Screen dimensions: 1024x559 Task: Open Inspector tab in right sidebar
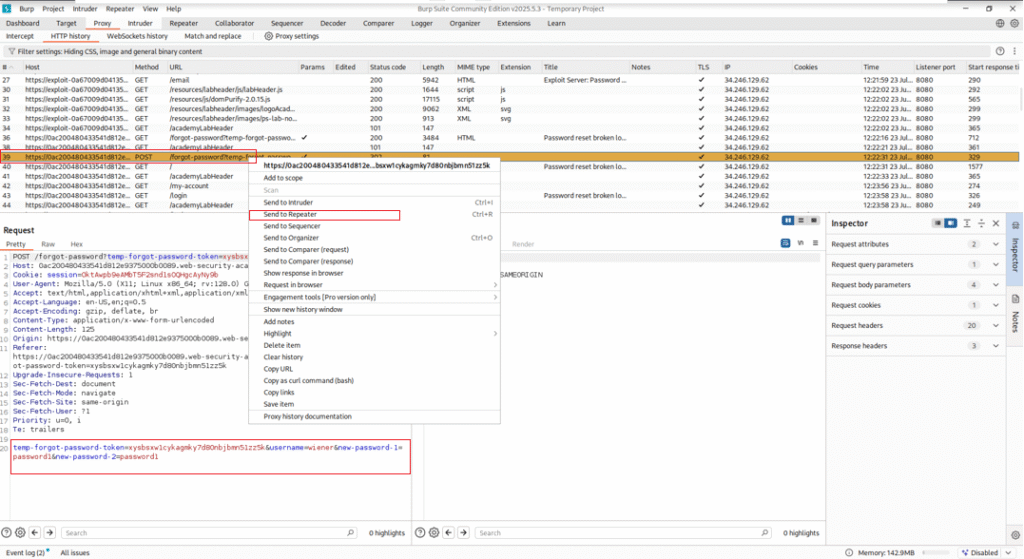[1015, 248]
